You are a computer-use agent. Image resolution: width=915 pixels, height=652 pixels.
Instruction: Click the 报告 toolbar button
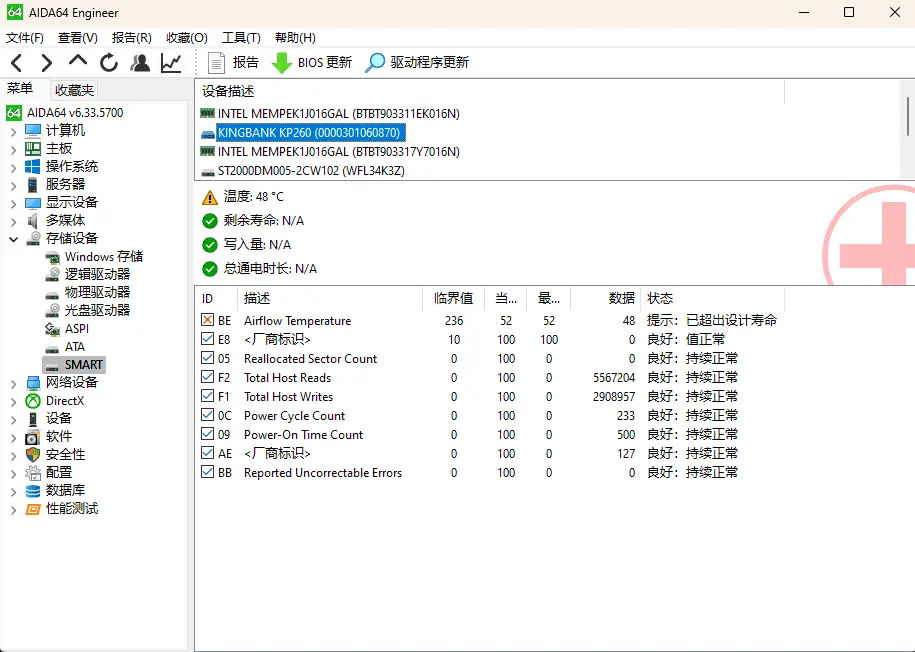click(x=233, y=62)
